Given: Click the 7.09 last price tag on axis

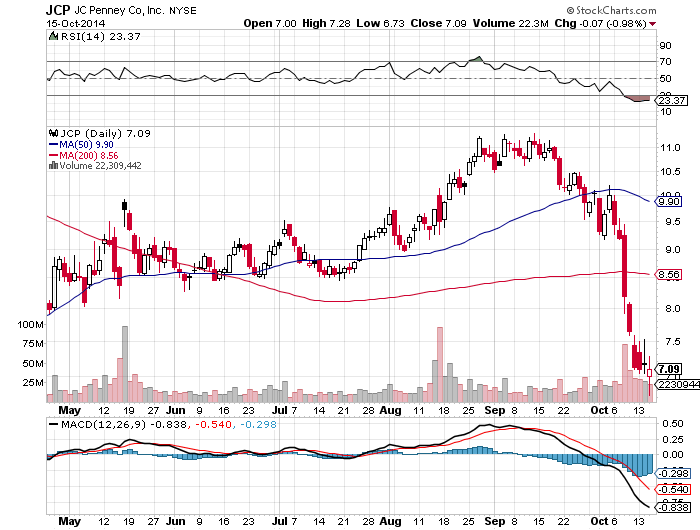Looking at the screenshot, I should coord(668,369).
